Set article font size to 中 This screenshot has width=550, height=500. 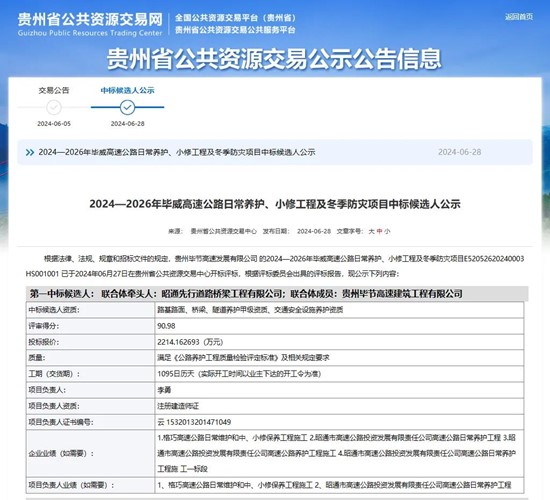[x=379, y=231]
